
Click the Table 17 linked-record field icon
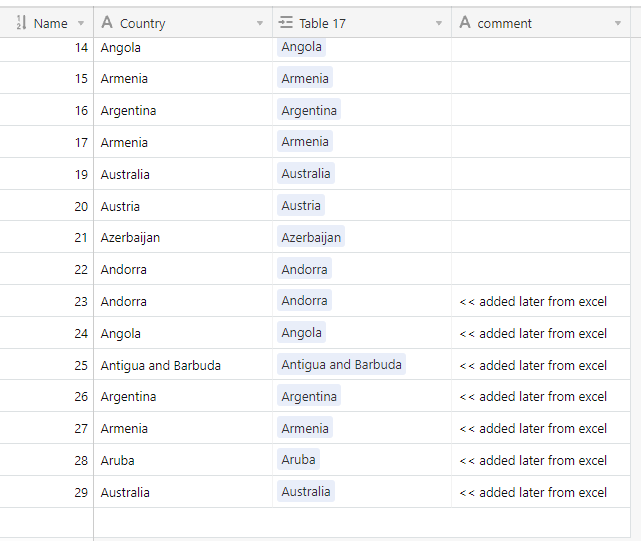tap(286, 22)
